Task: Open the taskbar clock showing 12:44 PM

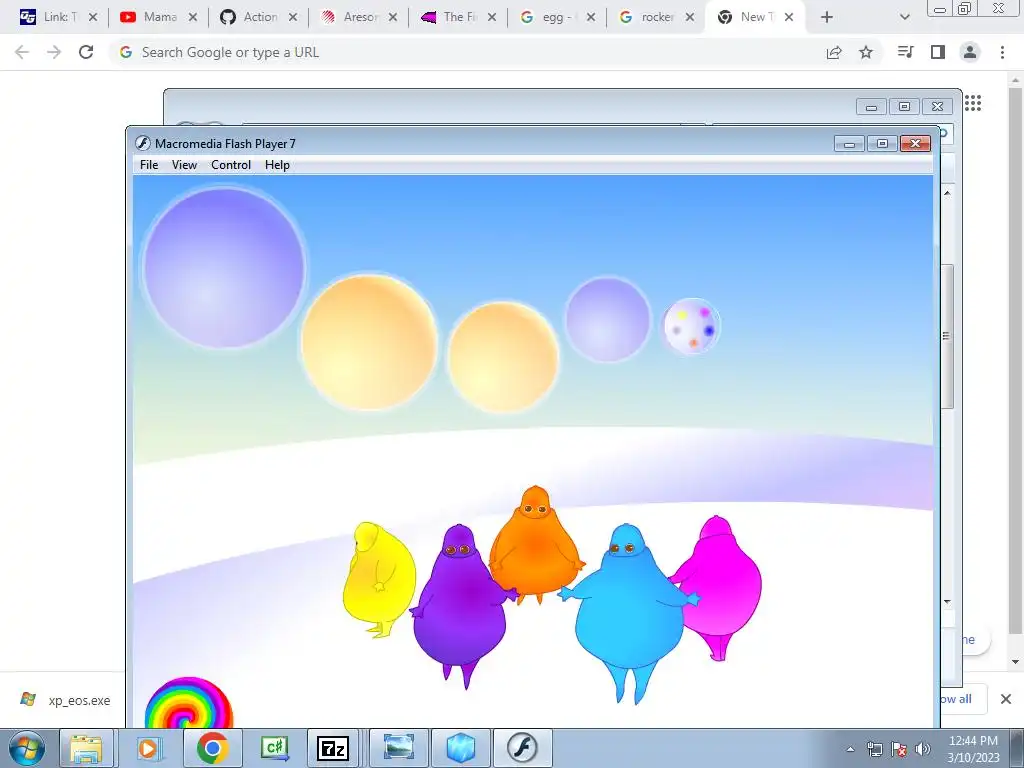Action: pos(973,749)
